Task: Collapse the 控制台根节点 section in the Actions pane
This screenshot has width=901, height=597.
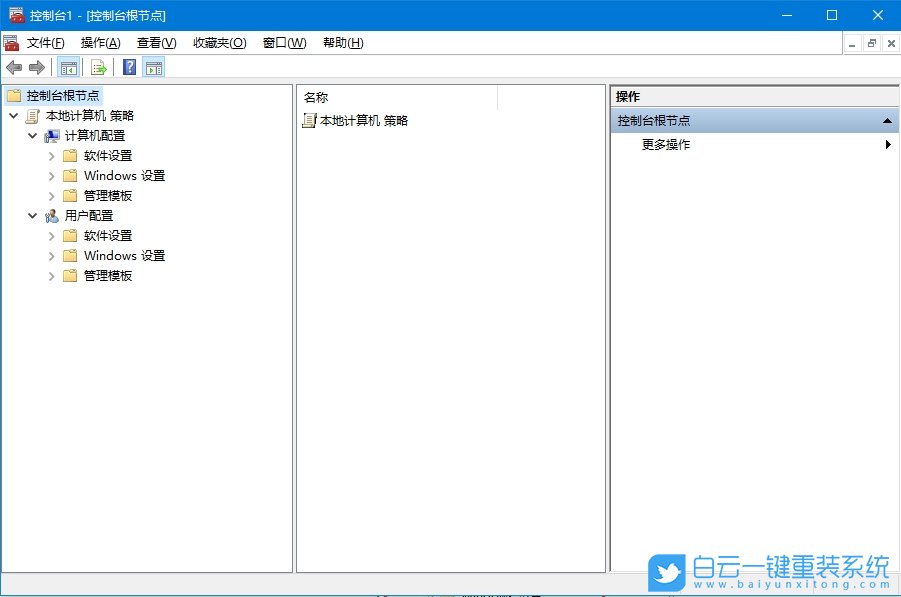Action: tap(886, 119)
